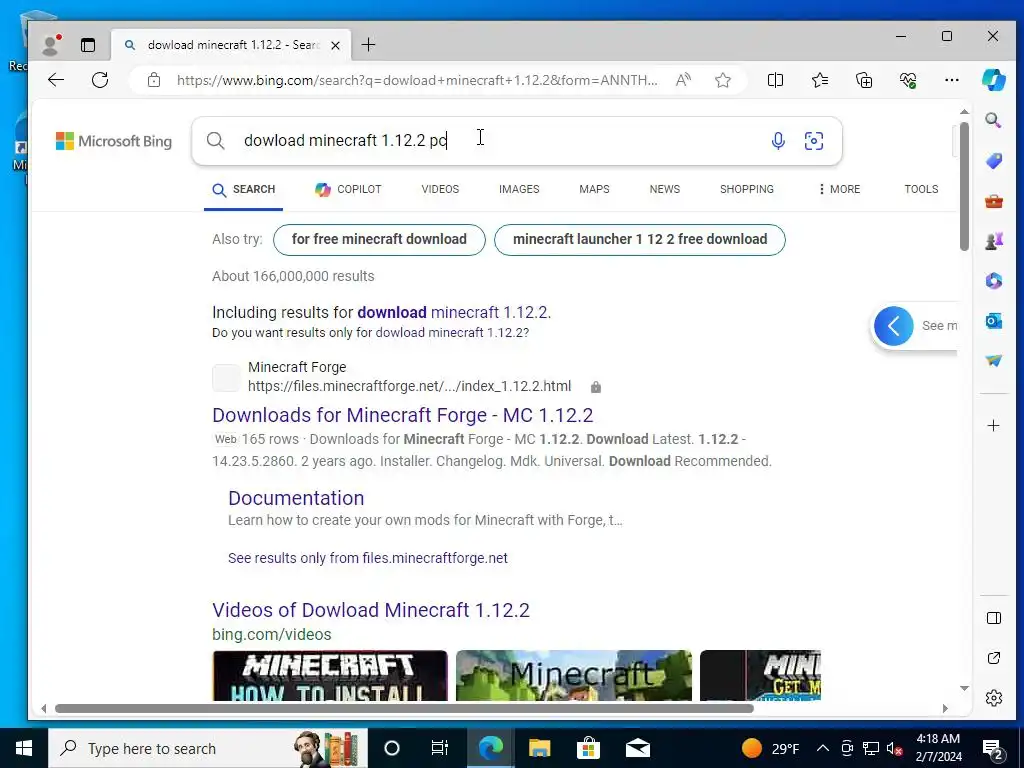This screenshot has width=1024, height=768.
Task: Open Drop paper plane in the Edge sidebar
Action: click(x=993, y=360)
